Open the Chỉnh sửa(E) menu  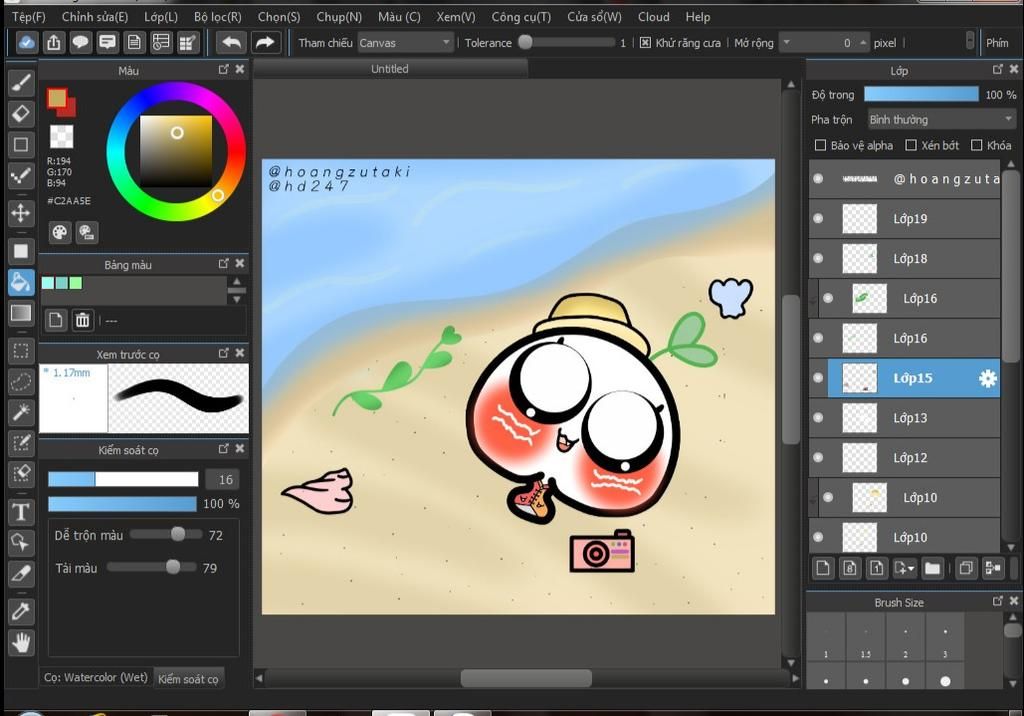click(x=95, y=17)
